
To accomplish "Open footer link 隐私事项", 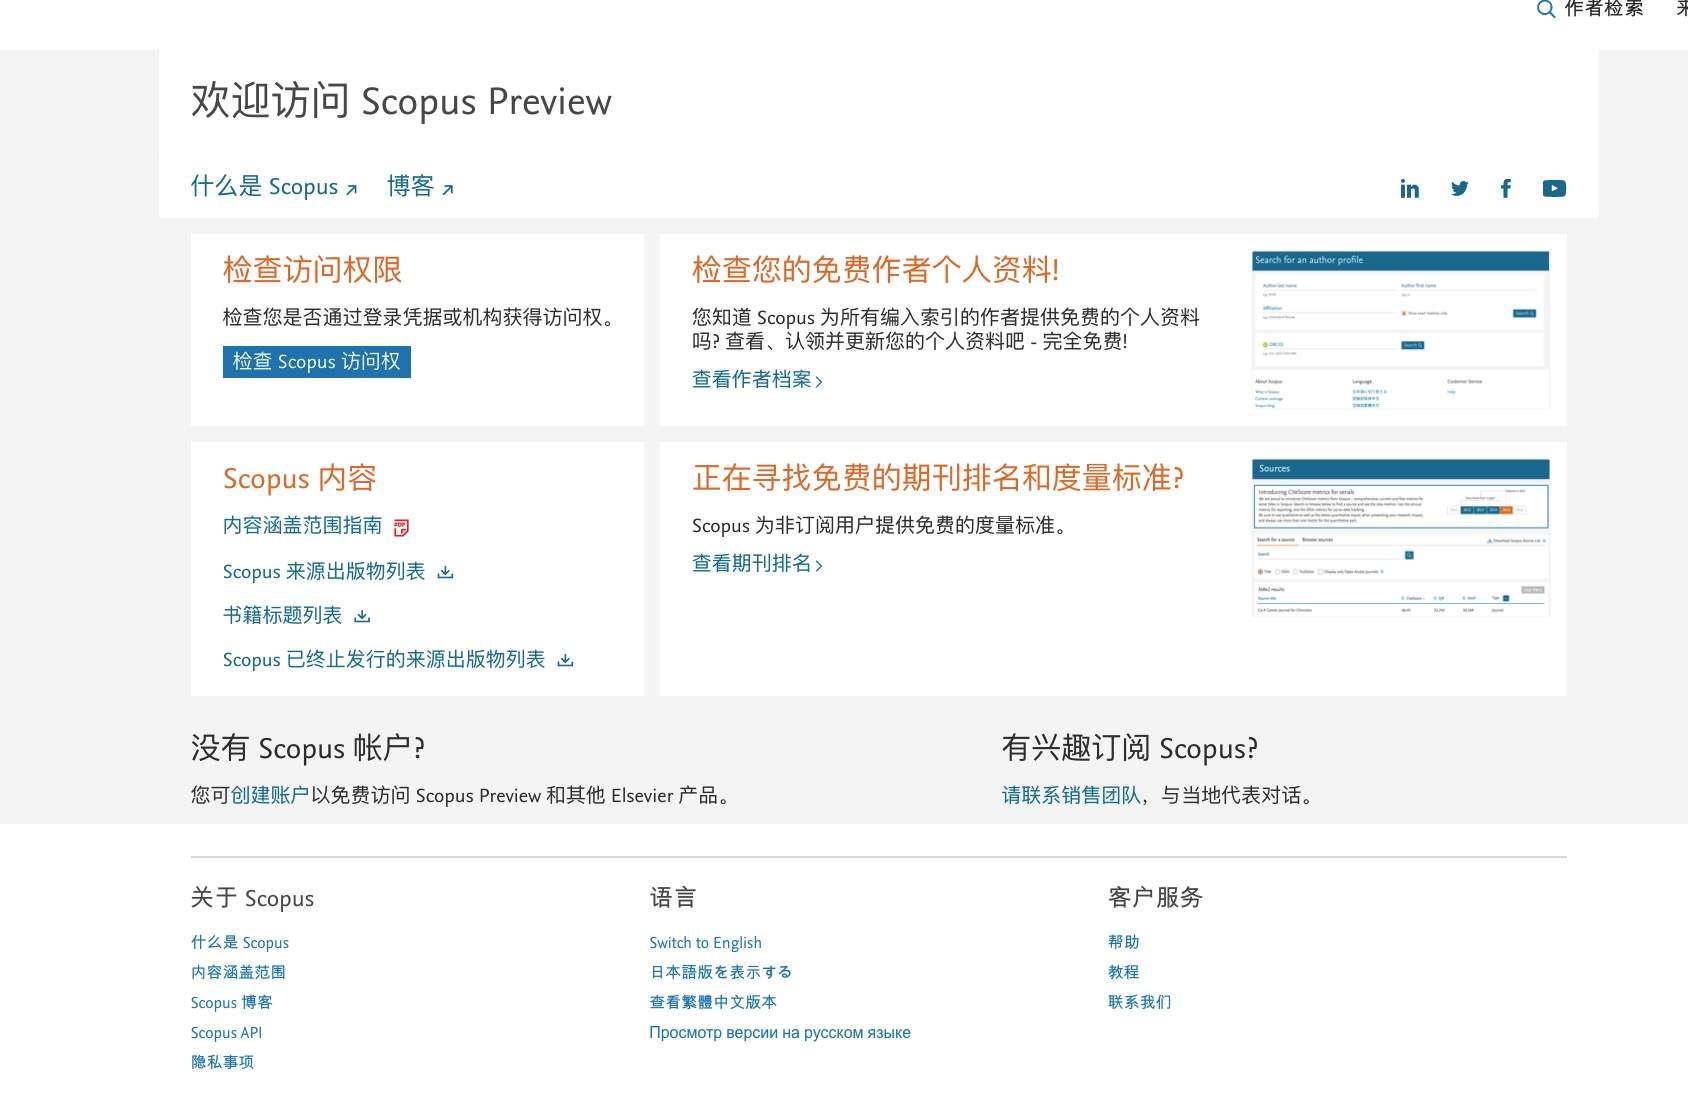I will (222, 1062).
